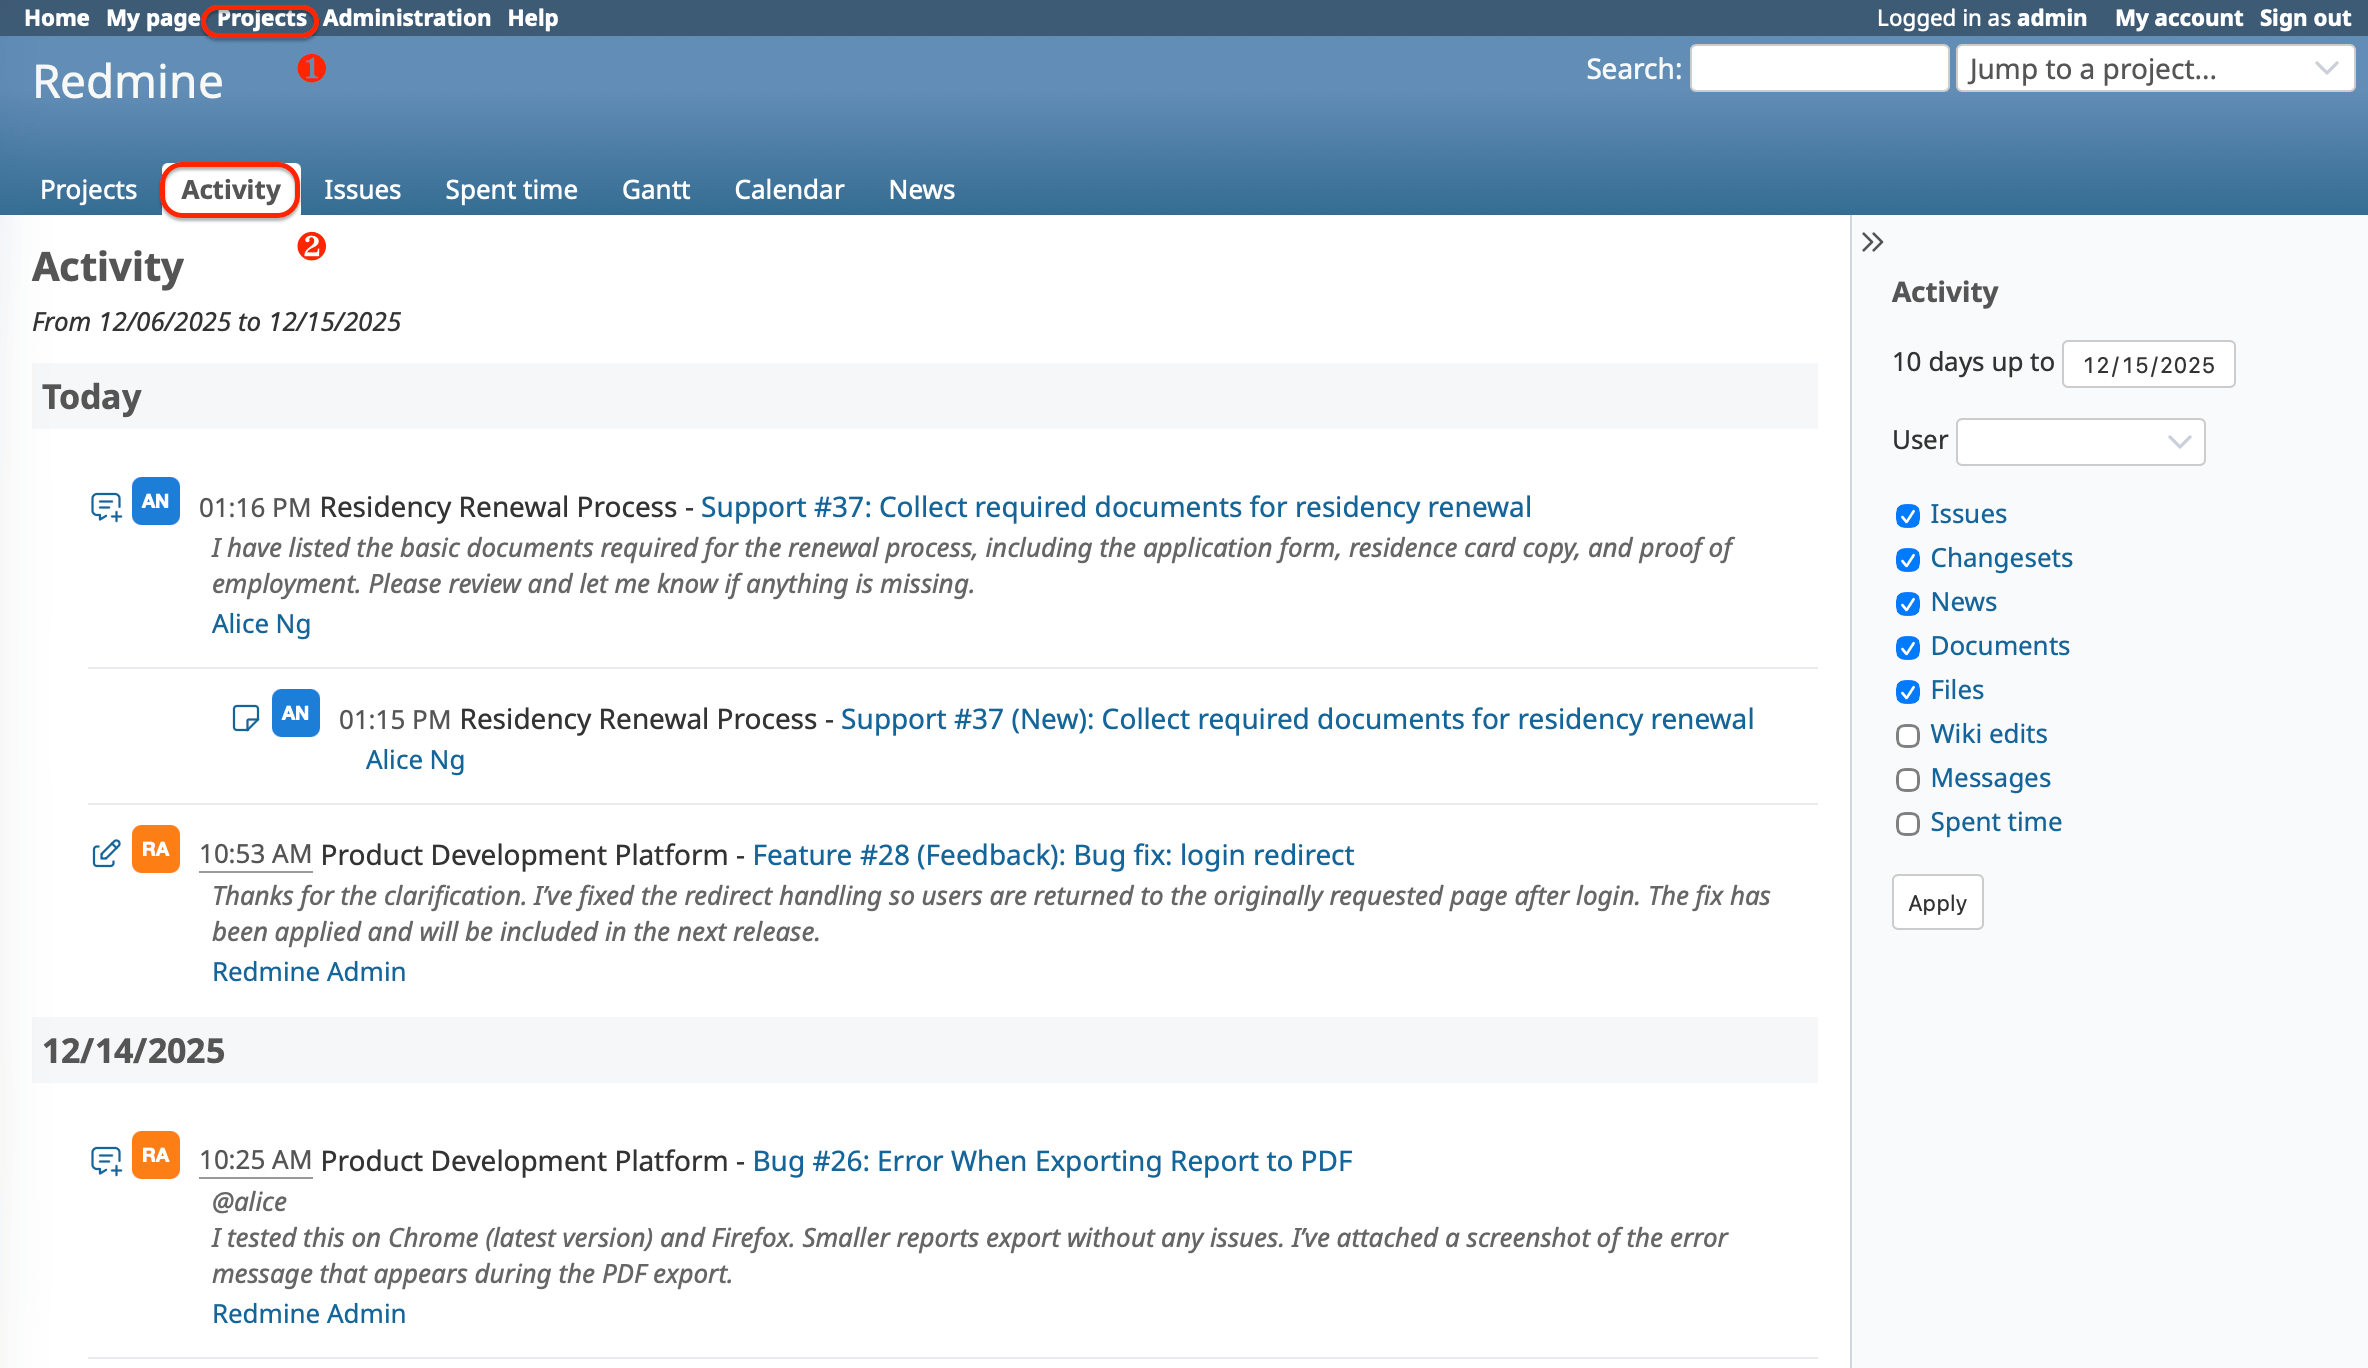Image resolution: width=2368 pixels, height=1368 pixels.
Task: Switch to the Gantt tab
Action: (655, 189)
